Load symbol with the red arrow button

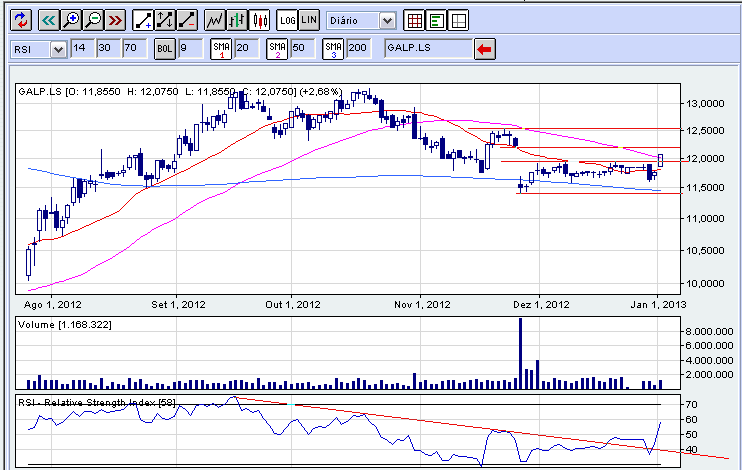click(x=485, y=49)
